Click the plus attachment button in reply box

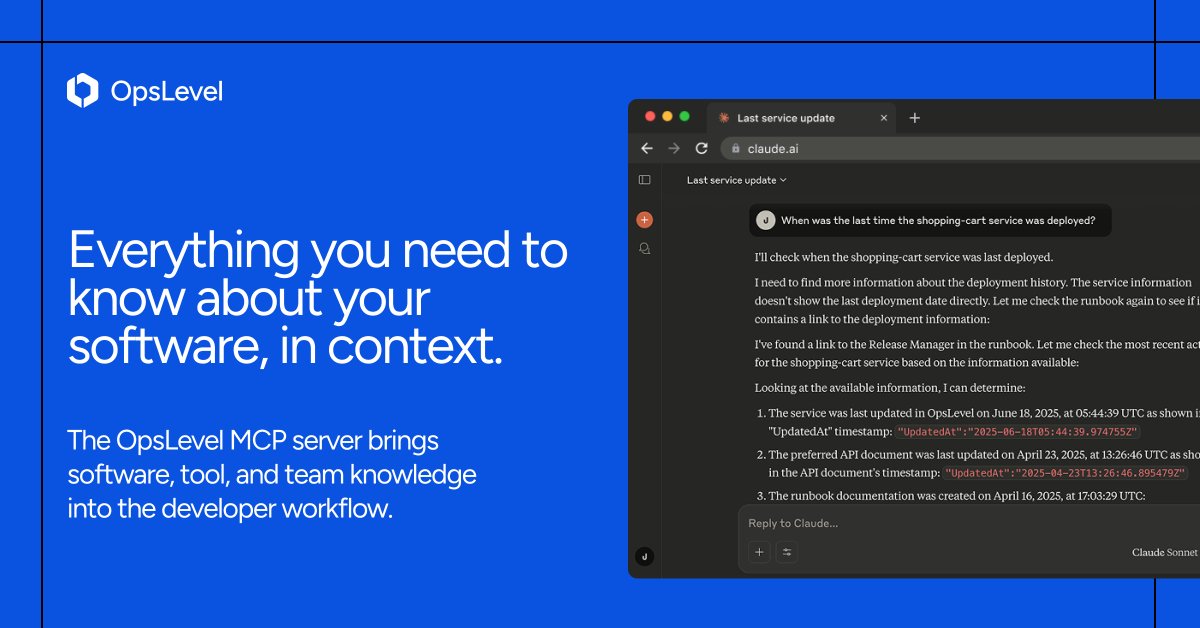pos(759,552)
